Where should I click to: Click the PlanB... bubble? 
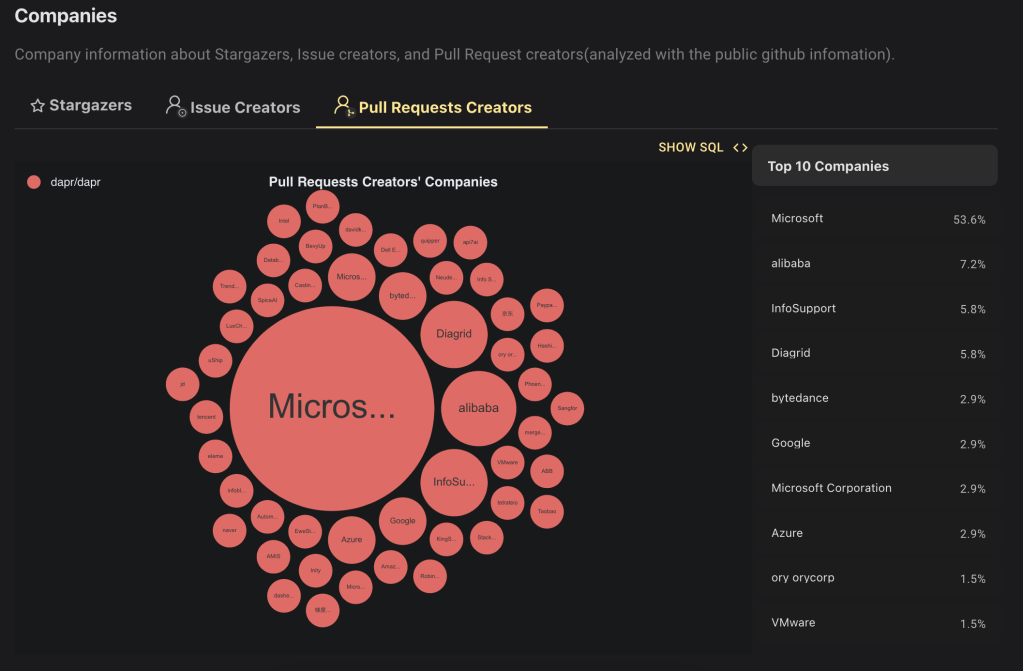[x=322, y=206]
